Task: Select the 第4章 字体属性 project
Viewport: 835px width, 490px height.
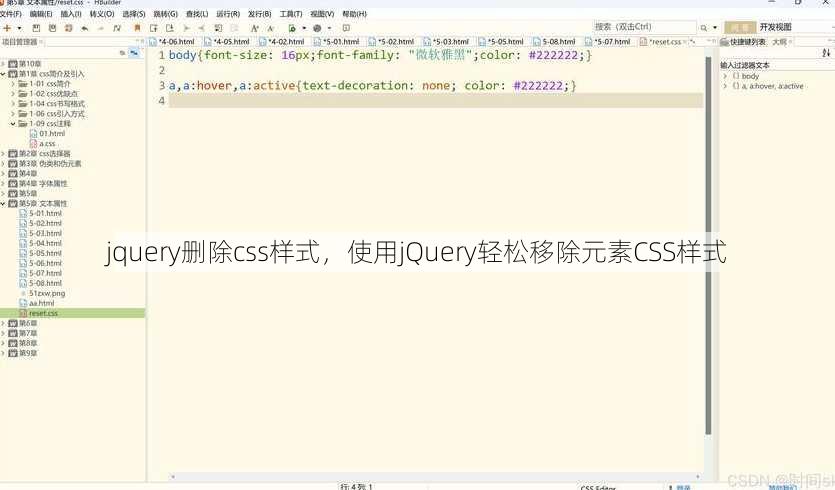Action: coord(43,184)
